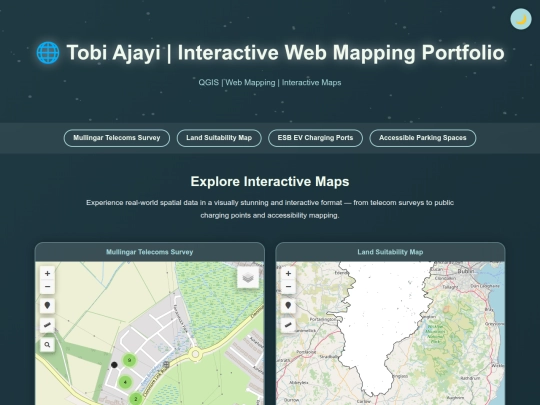Jump to ESB EV Charging Ports

[x=315, y=138]
